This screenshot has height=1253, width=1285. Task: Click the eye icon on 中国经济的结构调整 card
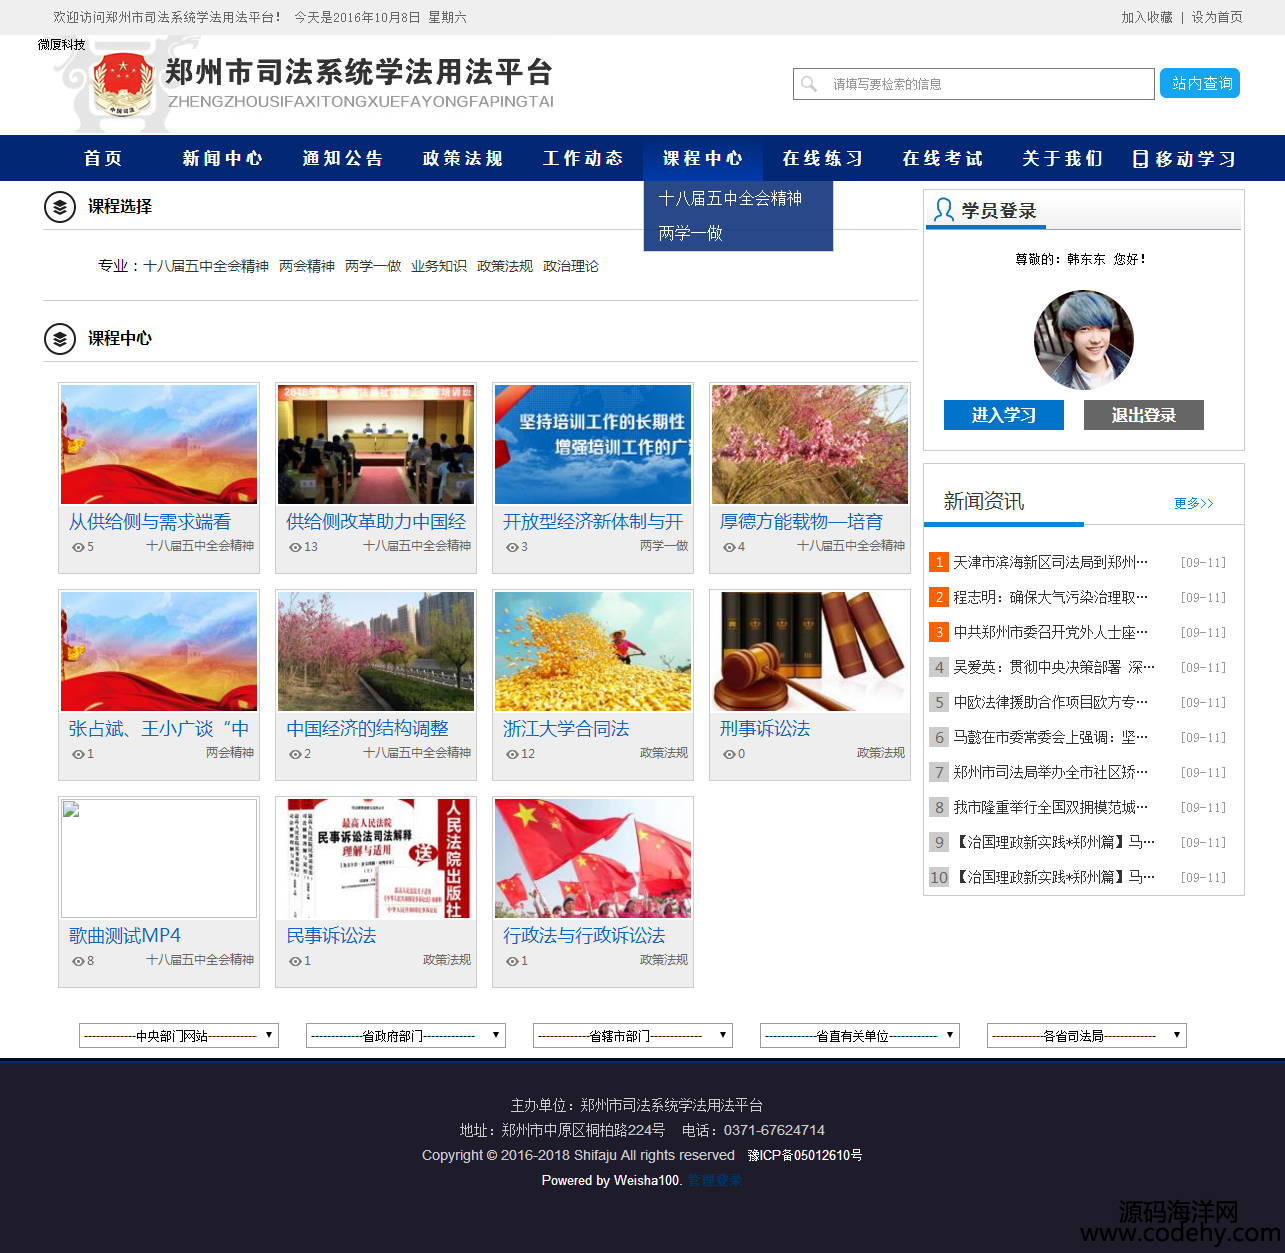[295, 754]
